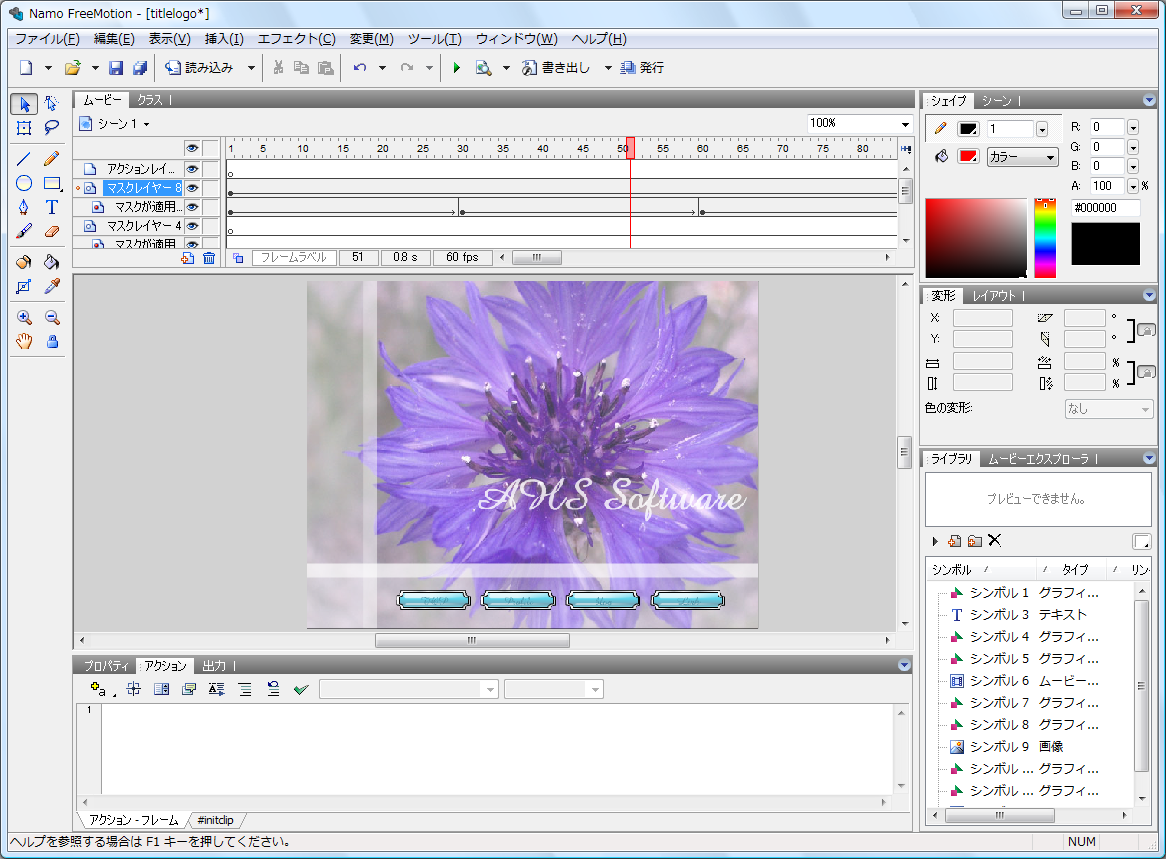
Task: Open the カラー fill type dropdown
Action: point(1022,157)
